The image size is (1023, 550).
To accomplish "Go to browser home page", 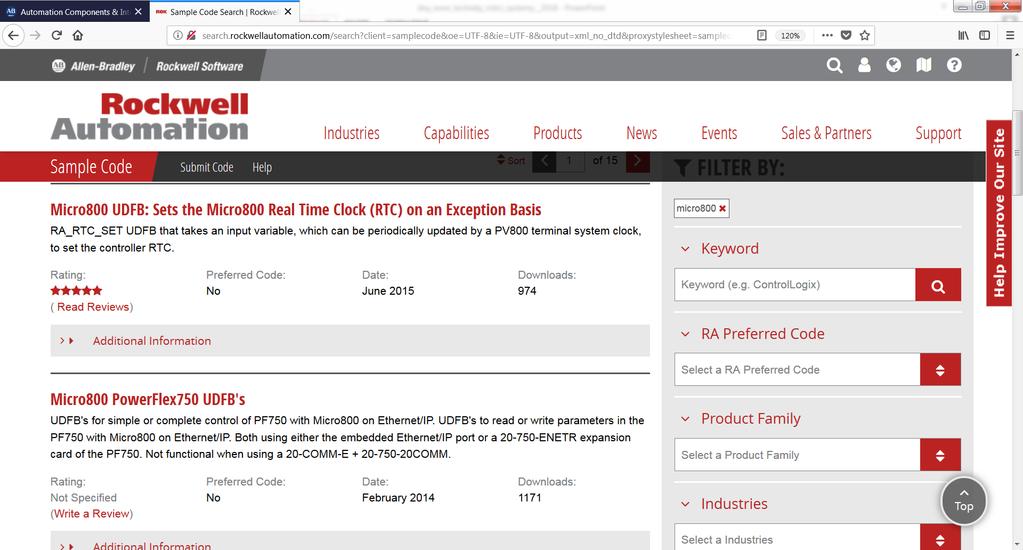I will point(78,35).
